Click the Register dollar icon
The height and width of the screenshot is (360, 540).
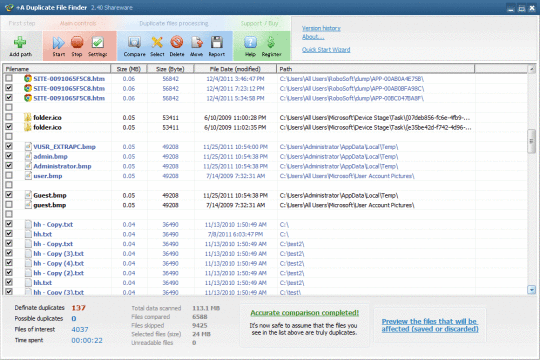[x=271, y=42]
